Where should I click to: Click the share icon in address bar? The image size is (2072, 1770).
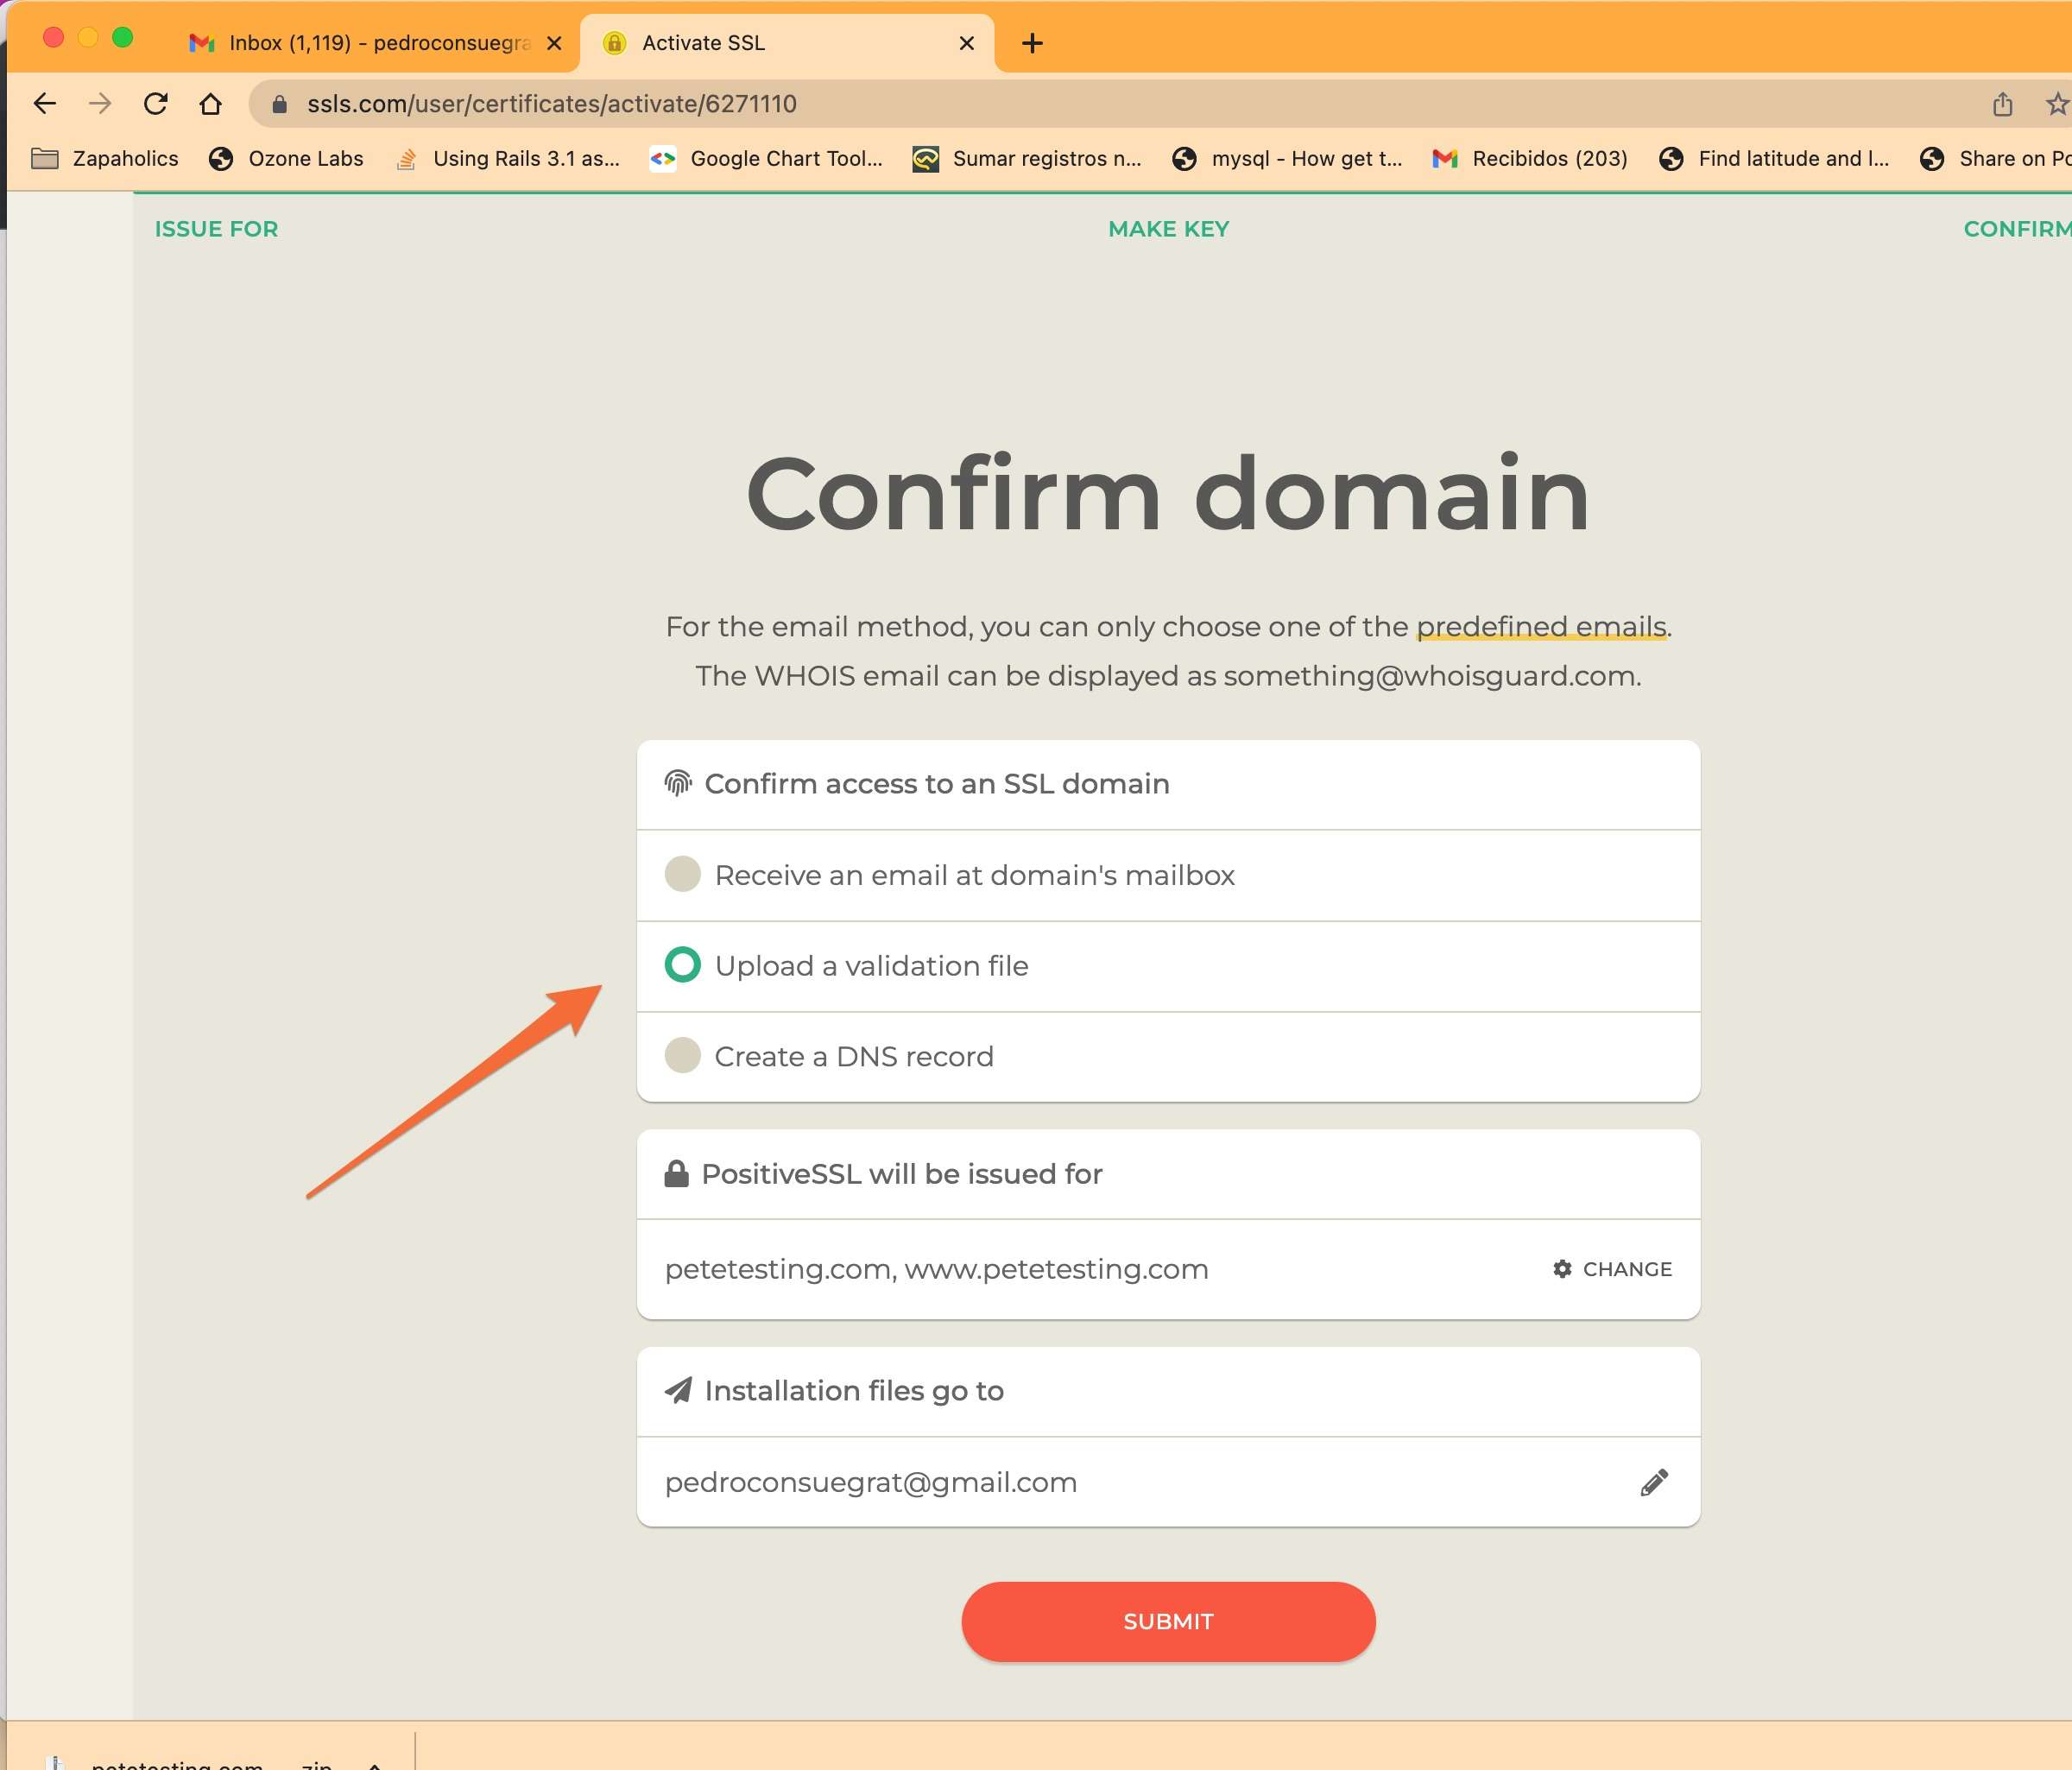[2001, 104]
